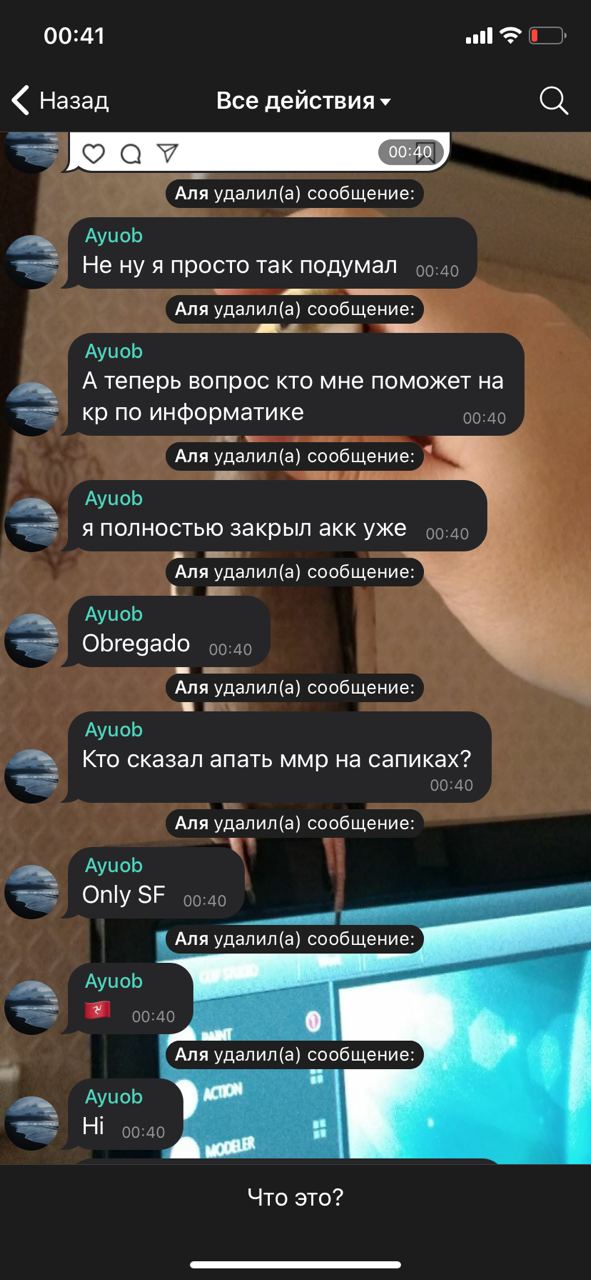The height and width of the screenshot is (1280, 591).
Task: Tap the Назад back label
Action: click(74, 100)
